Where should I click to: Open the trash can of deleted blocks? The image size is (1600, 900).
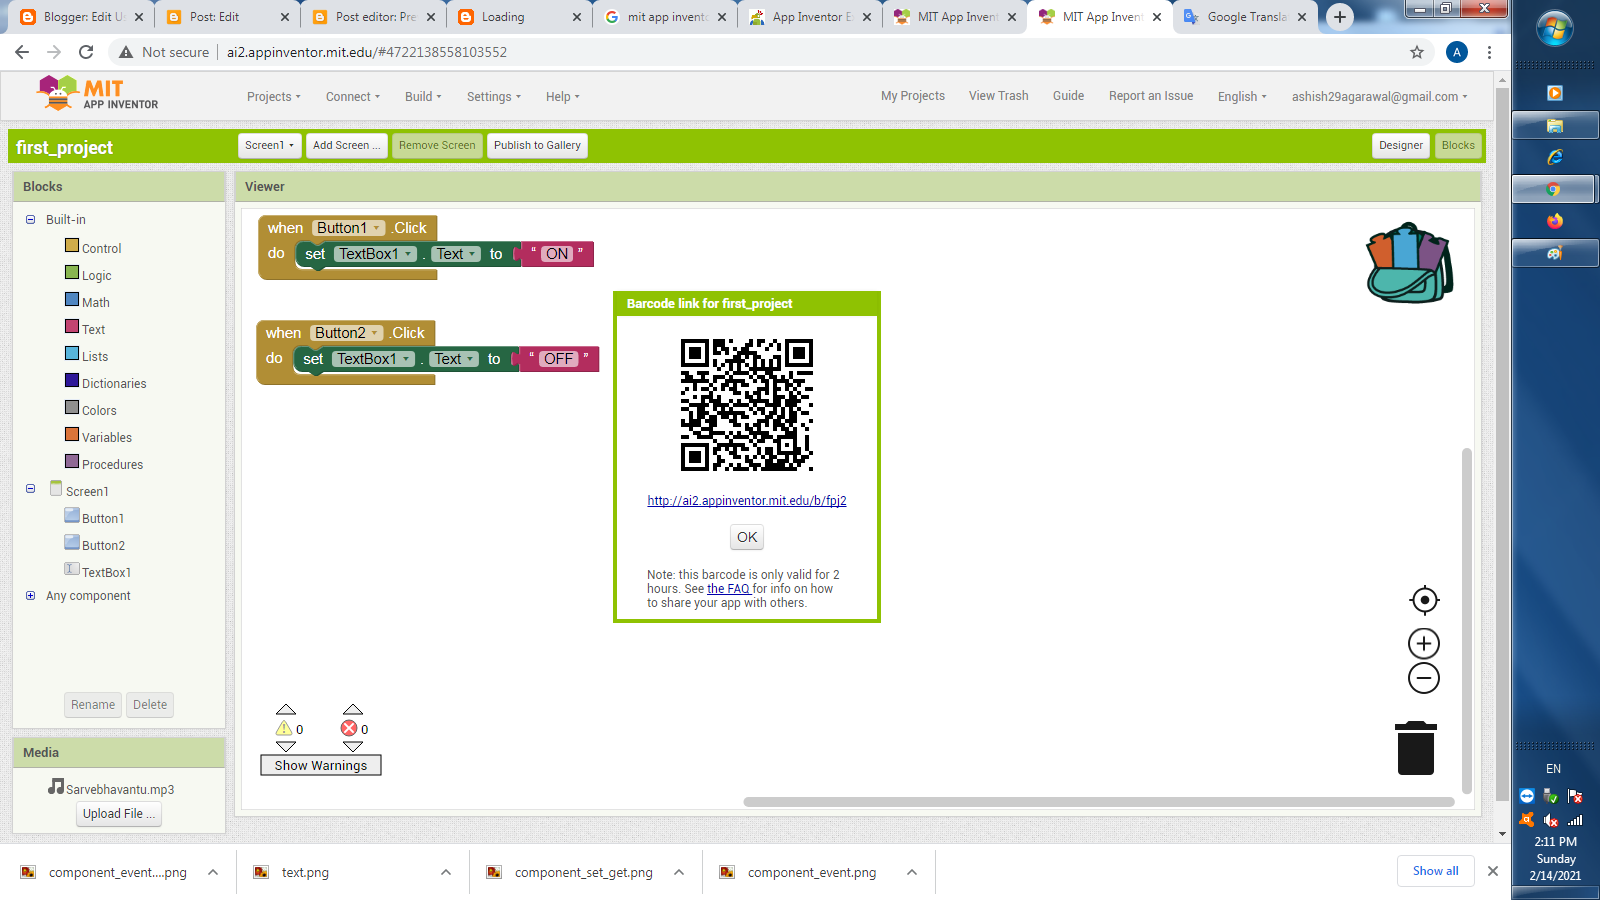(1416, 747)
